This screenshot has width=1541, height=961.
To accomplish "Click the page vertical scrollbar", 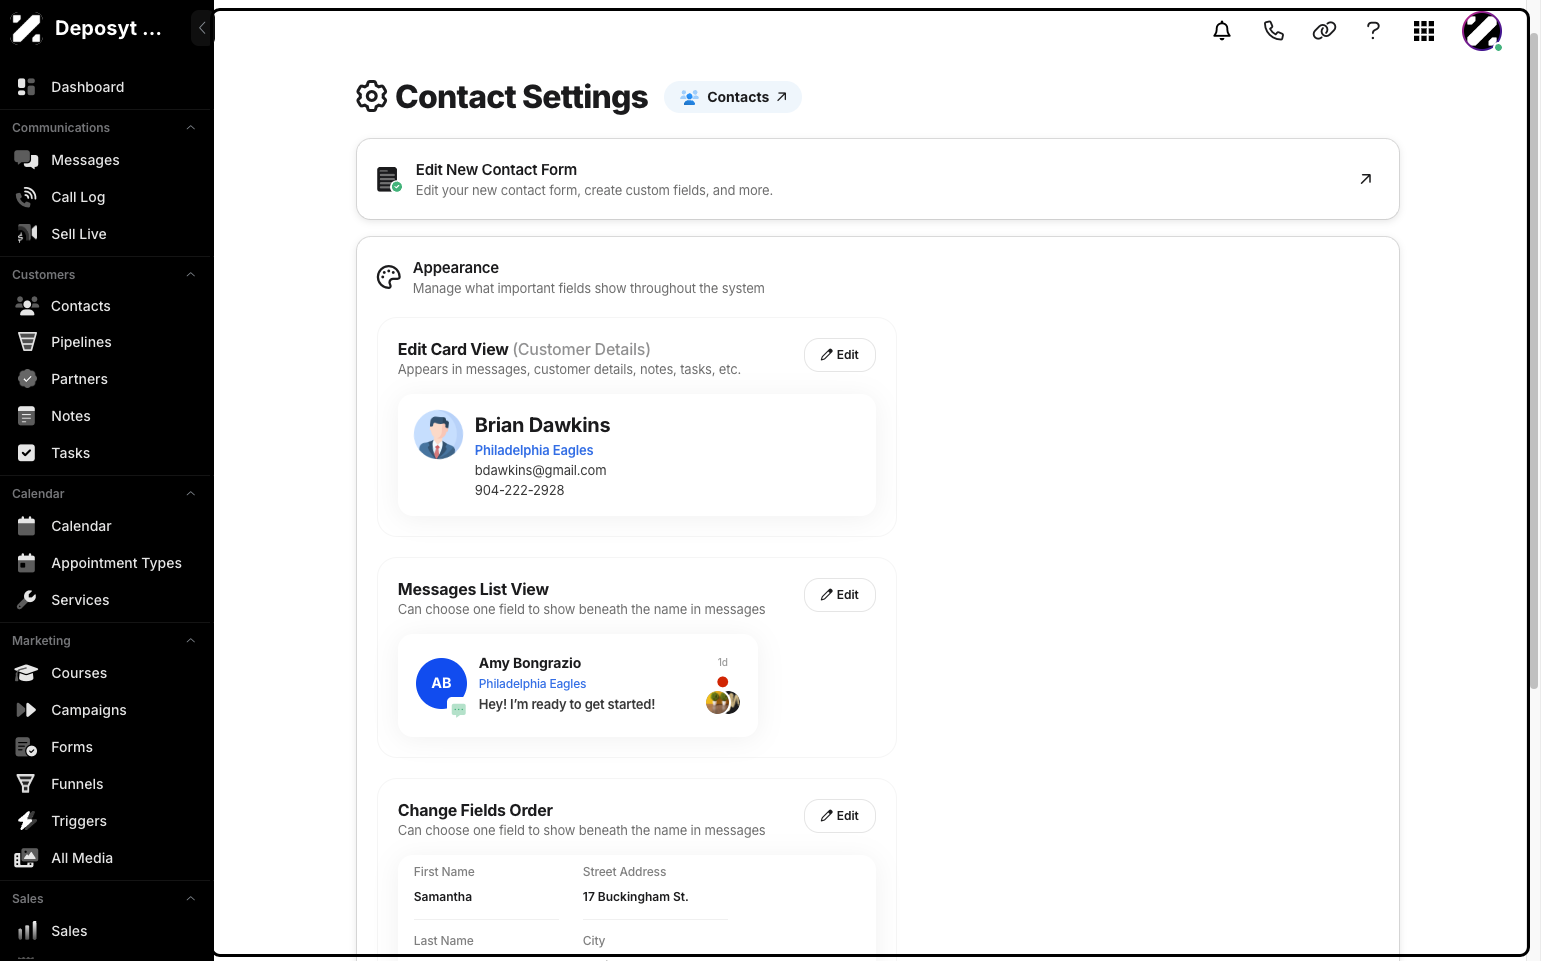I will 1534,360.
